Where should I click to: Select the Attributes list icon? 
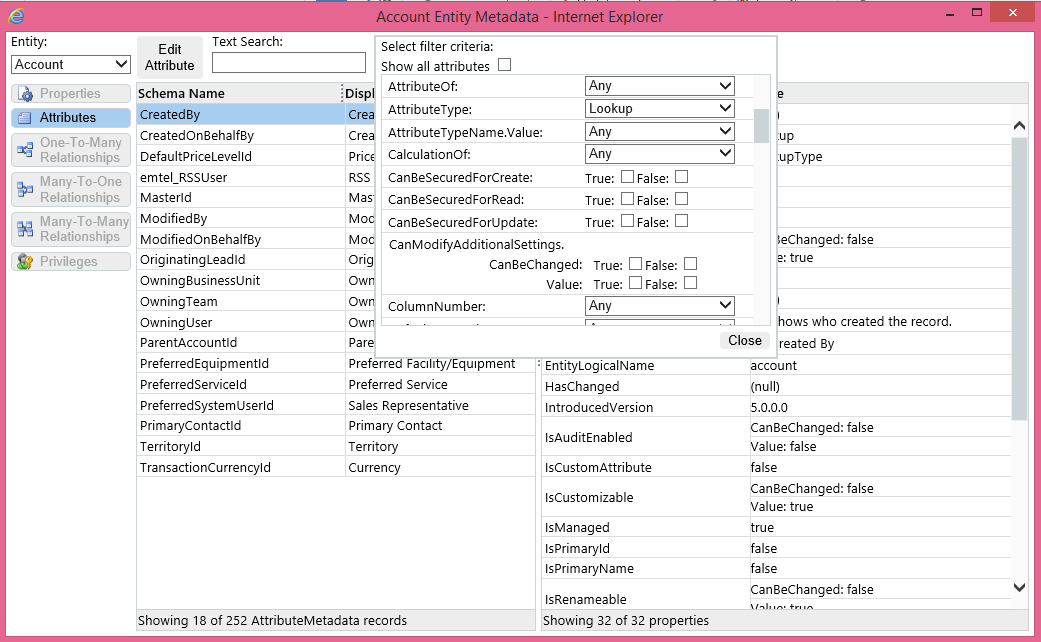pos(25,118)
